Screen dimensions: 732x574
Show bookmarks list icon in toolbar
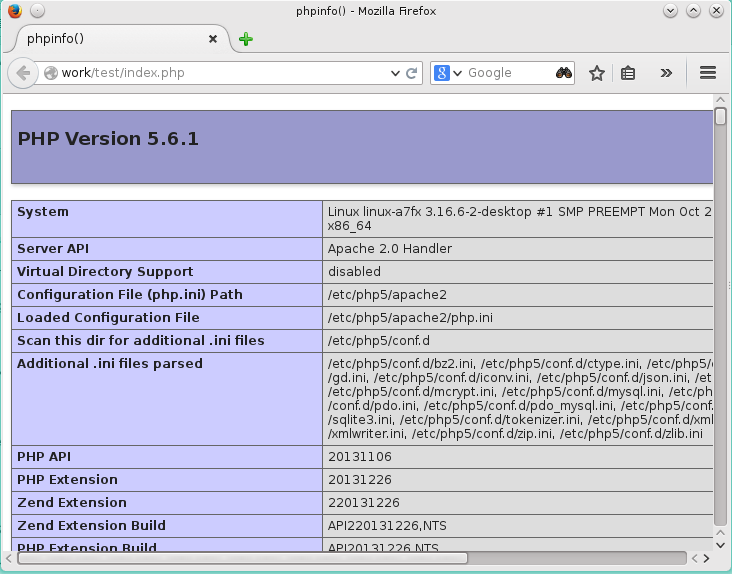[x=628, y=73]
